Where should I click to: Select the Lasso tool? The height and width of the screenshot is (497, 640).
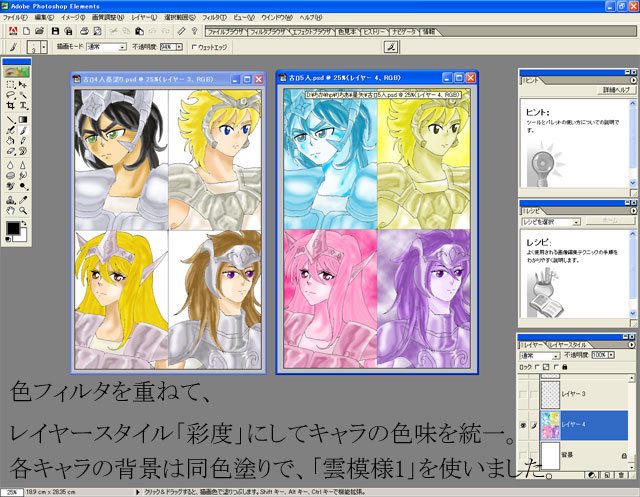[x=11, y=95]
